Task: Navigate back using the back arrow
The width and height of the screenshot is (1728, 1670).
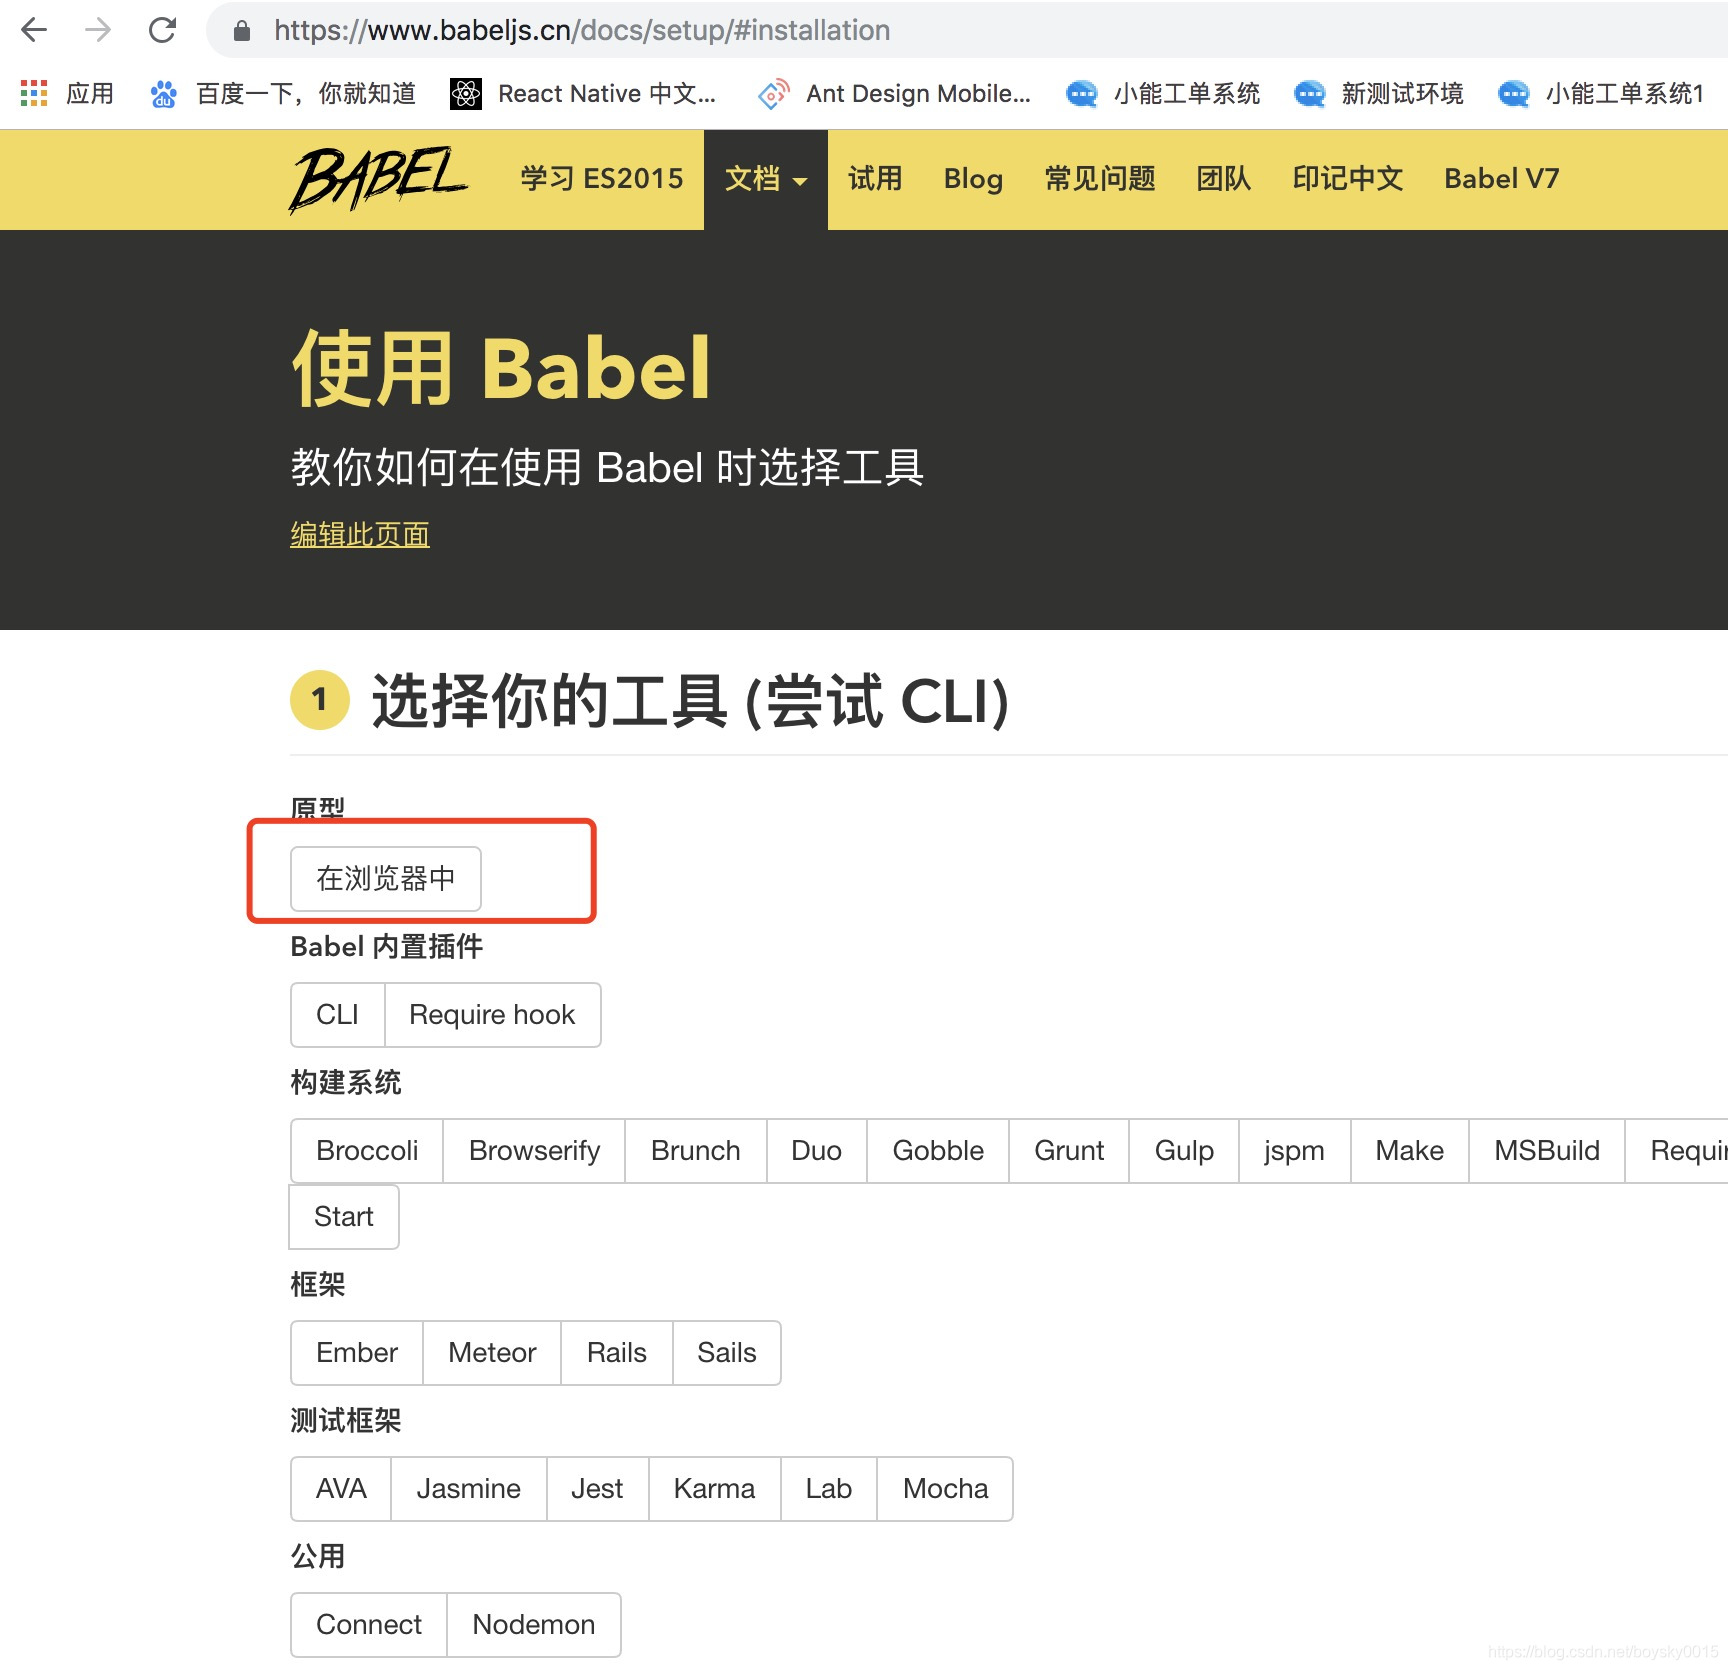Action: [33, 30]
